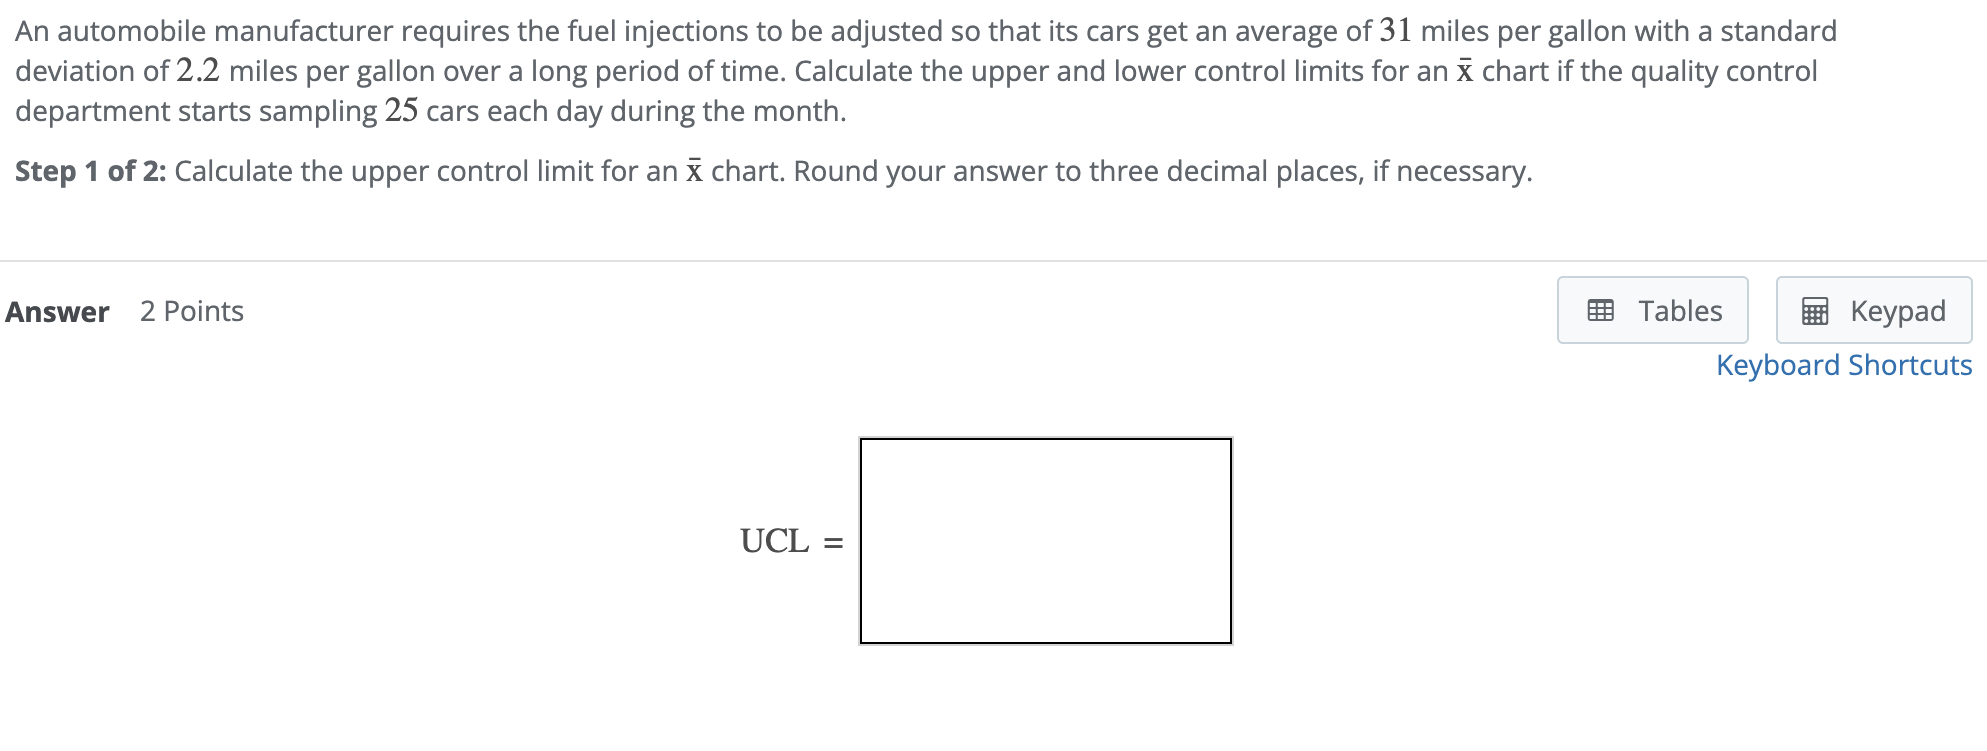Click the '2 Points' label
The image size is (1987, 751).
[x=190, y=311]
